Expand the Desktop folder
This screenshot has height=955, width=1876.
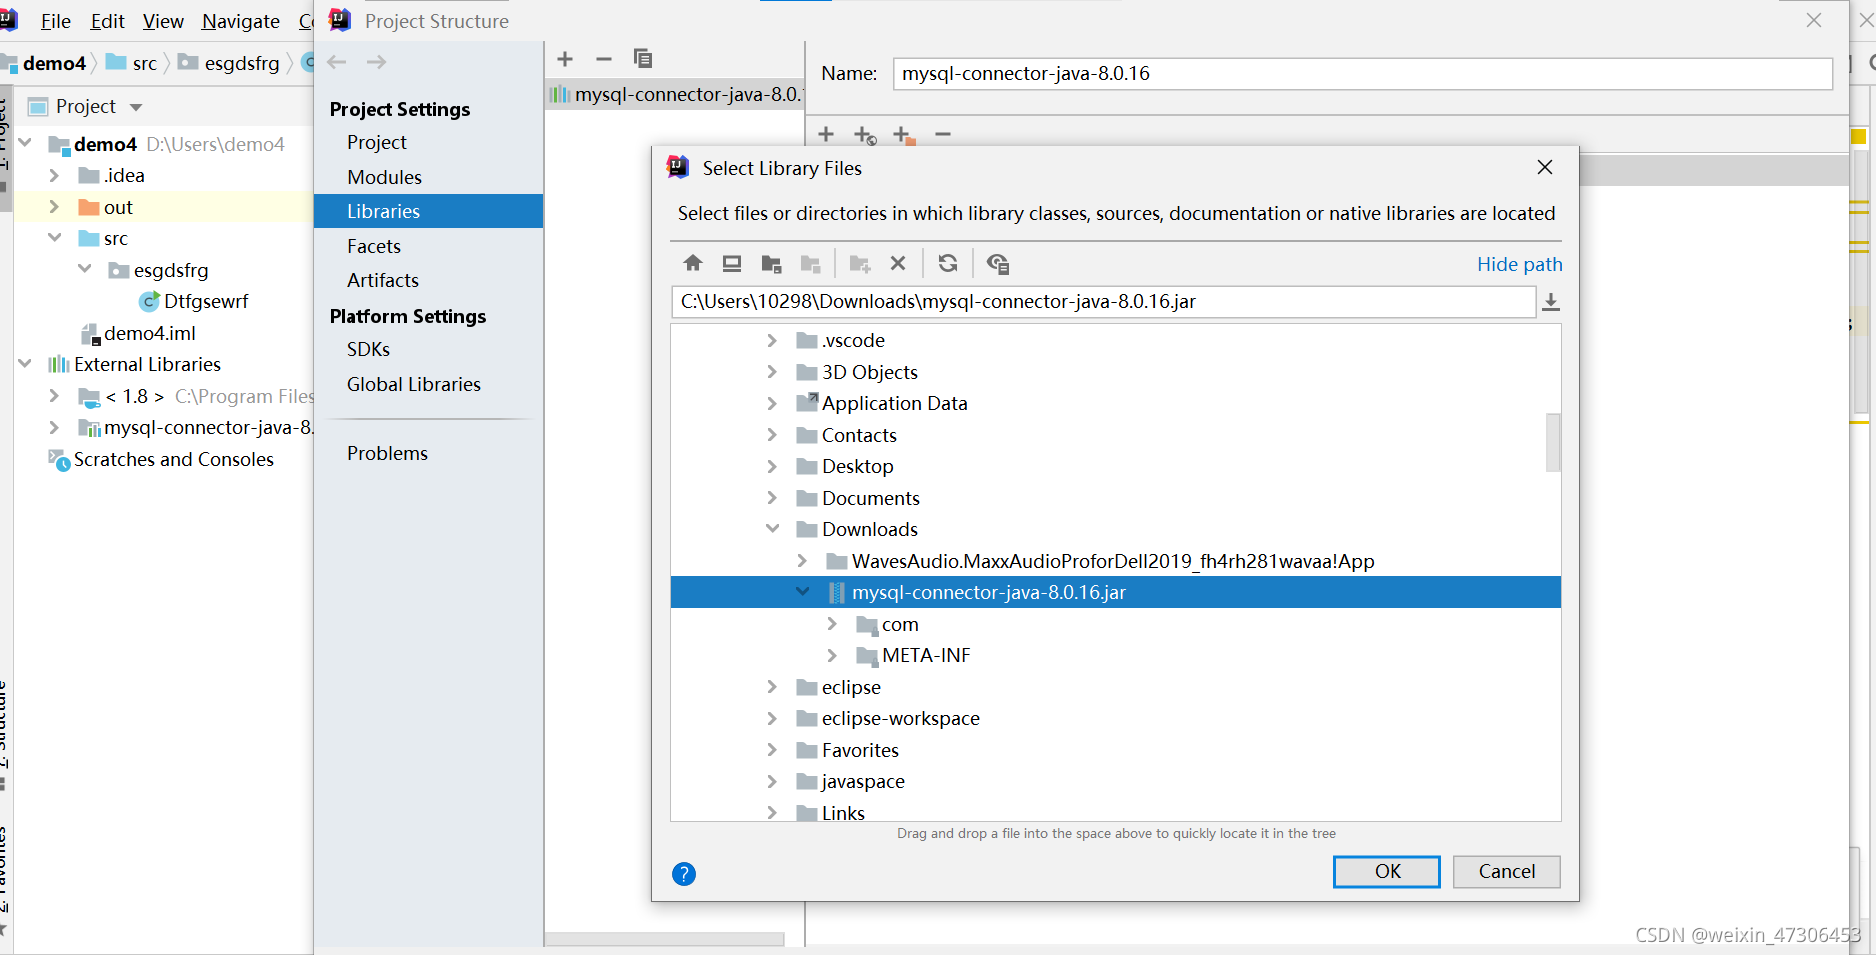pos(772,467)
